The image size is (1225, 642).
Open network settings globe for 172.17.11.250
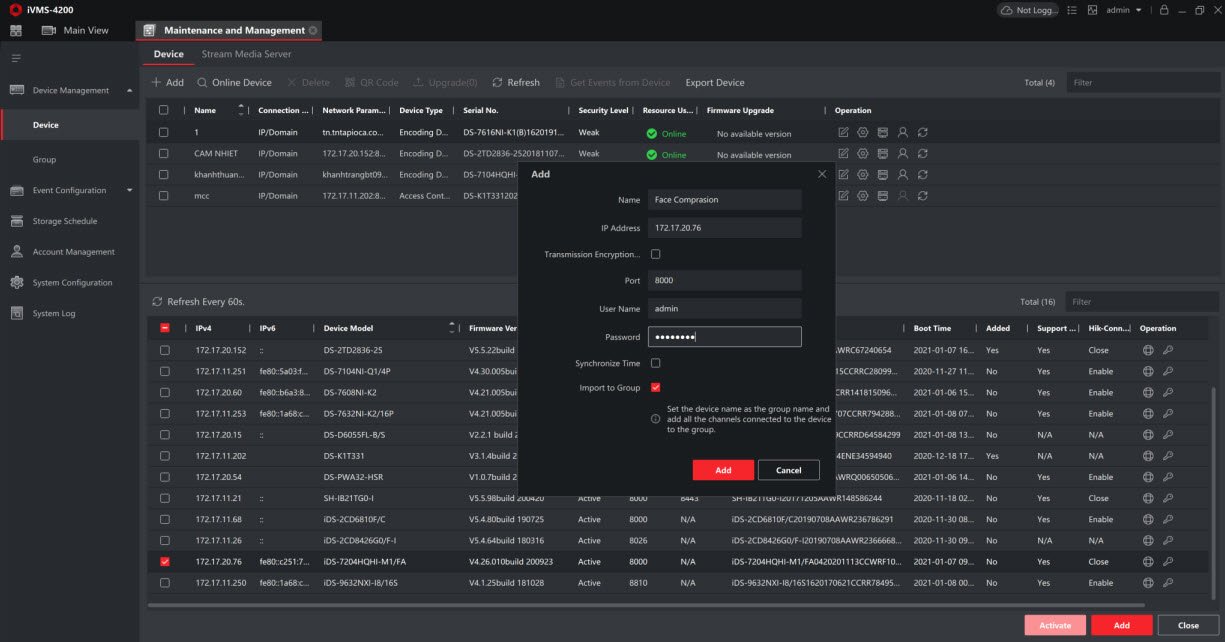[x=1148, y=583]
